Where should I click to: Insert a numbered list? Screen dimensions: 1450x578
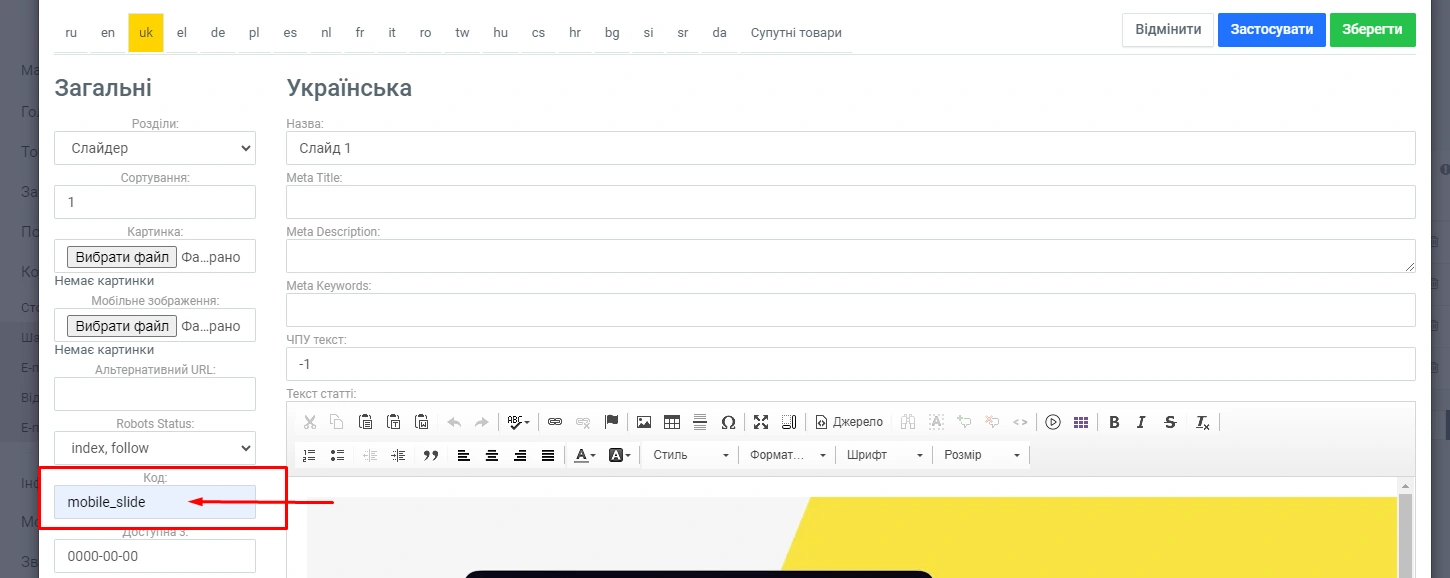(309, 455)
